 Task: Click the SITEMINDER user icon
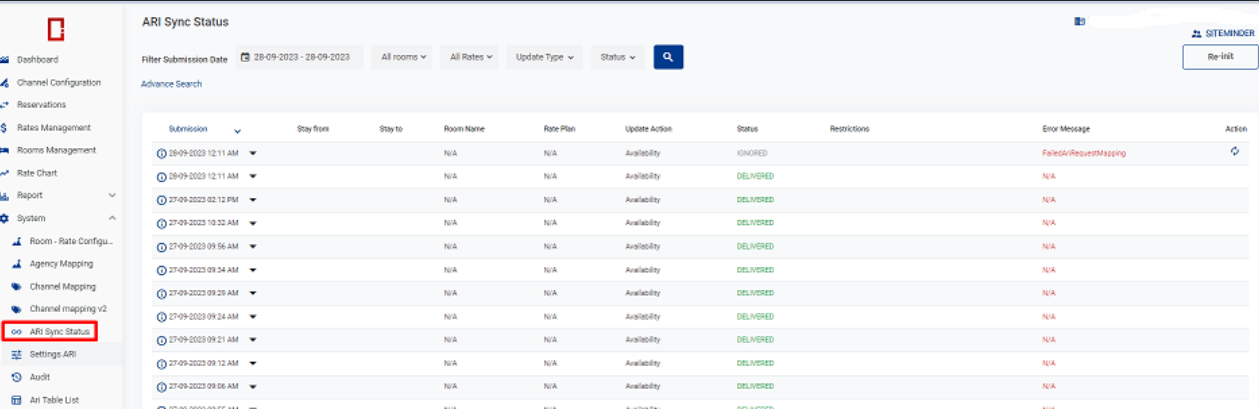click(x=1196, y=33)
